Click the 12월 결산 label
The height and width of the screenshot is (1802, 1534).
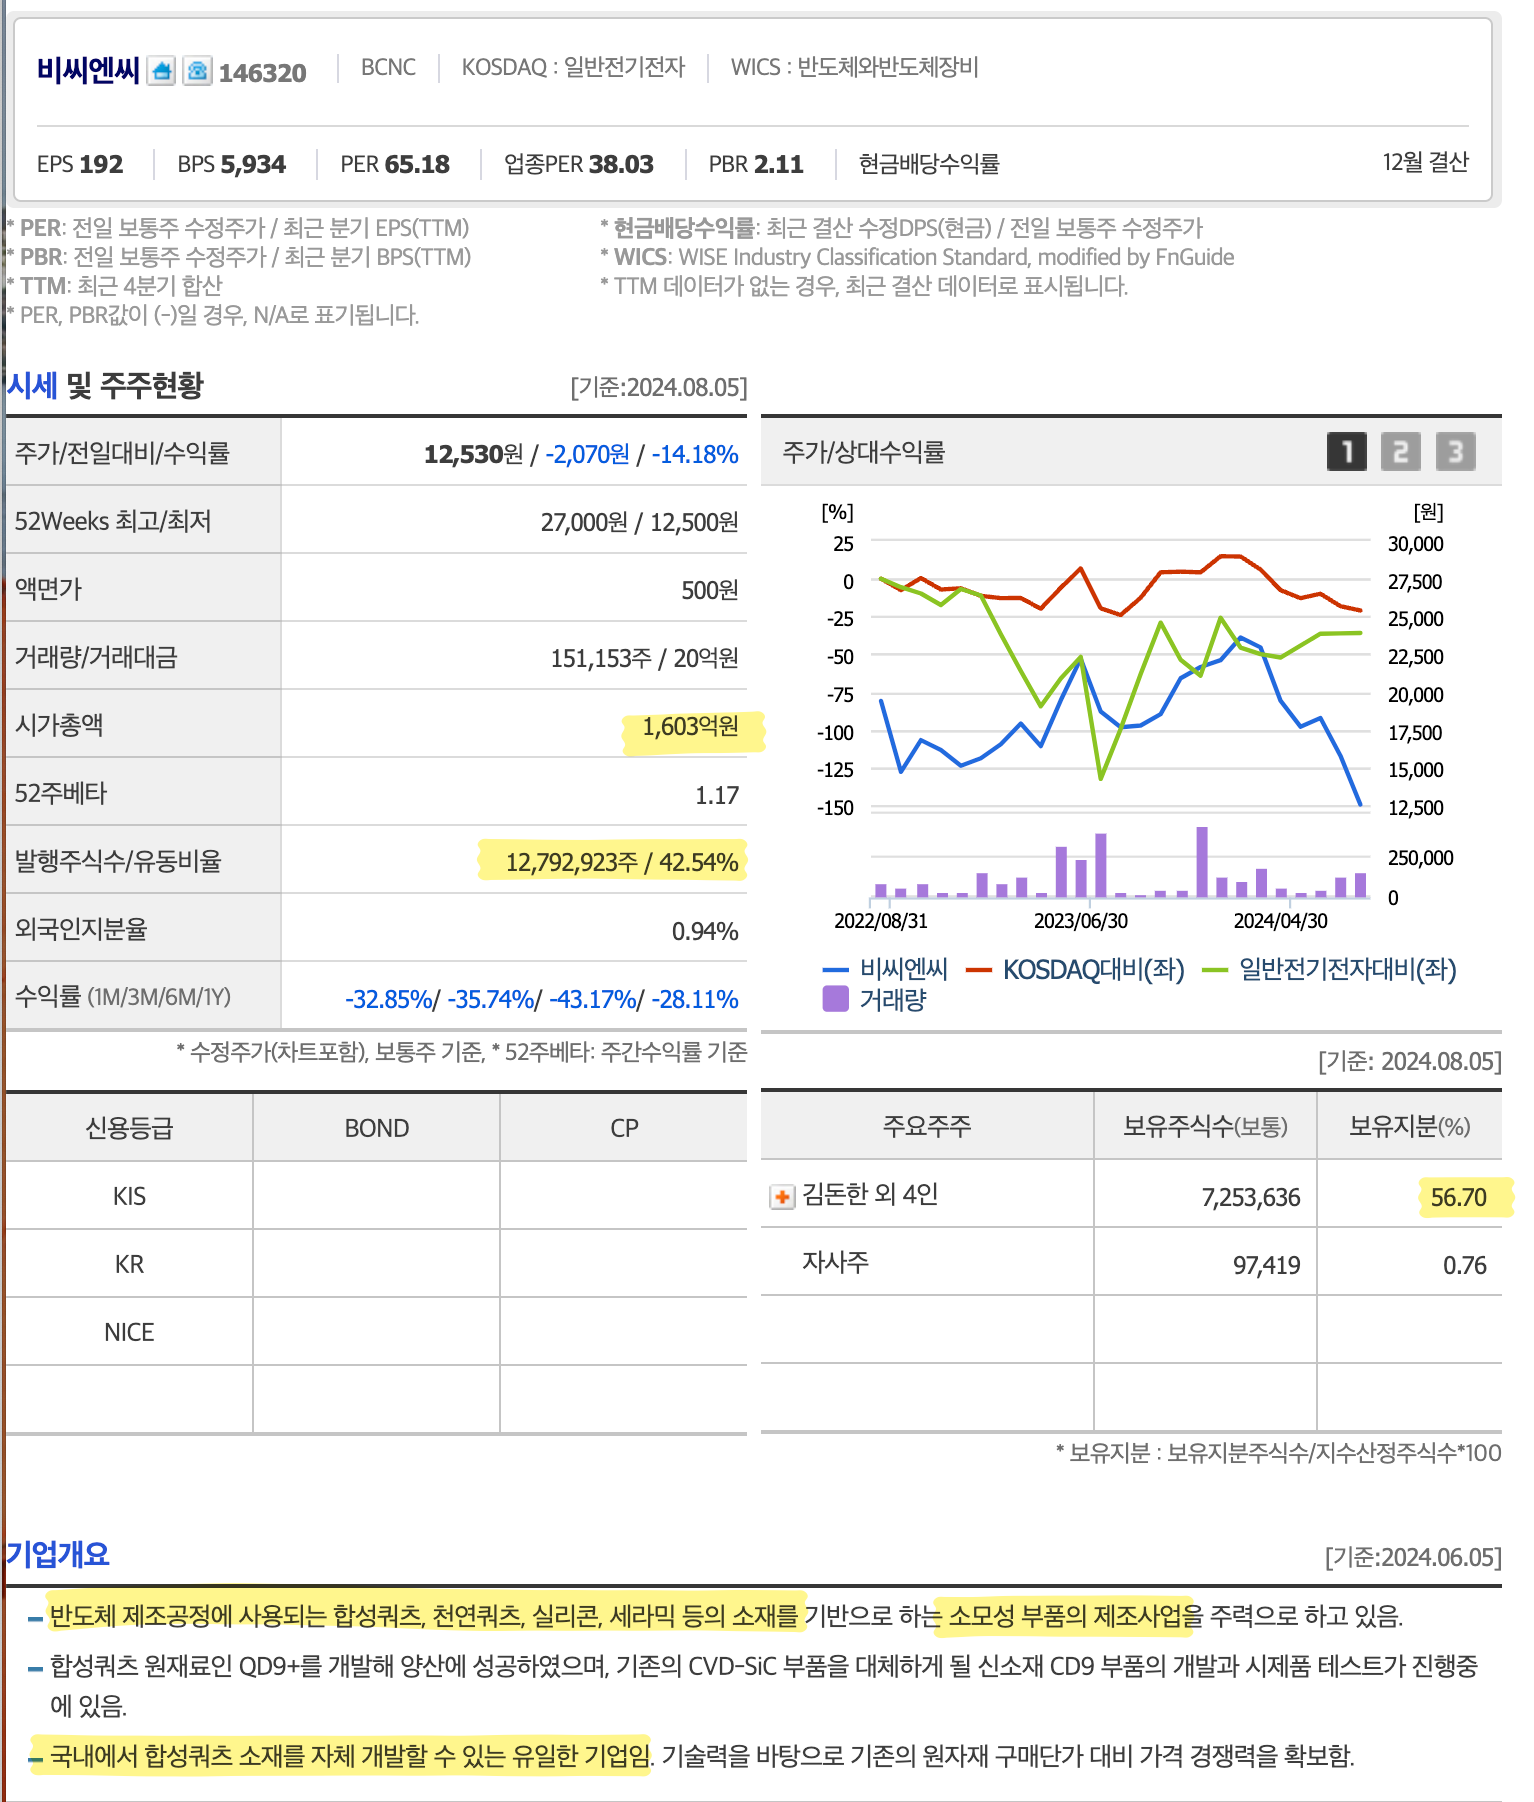point(1425,162)
